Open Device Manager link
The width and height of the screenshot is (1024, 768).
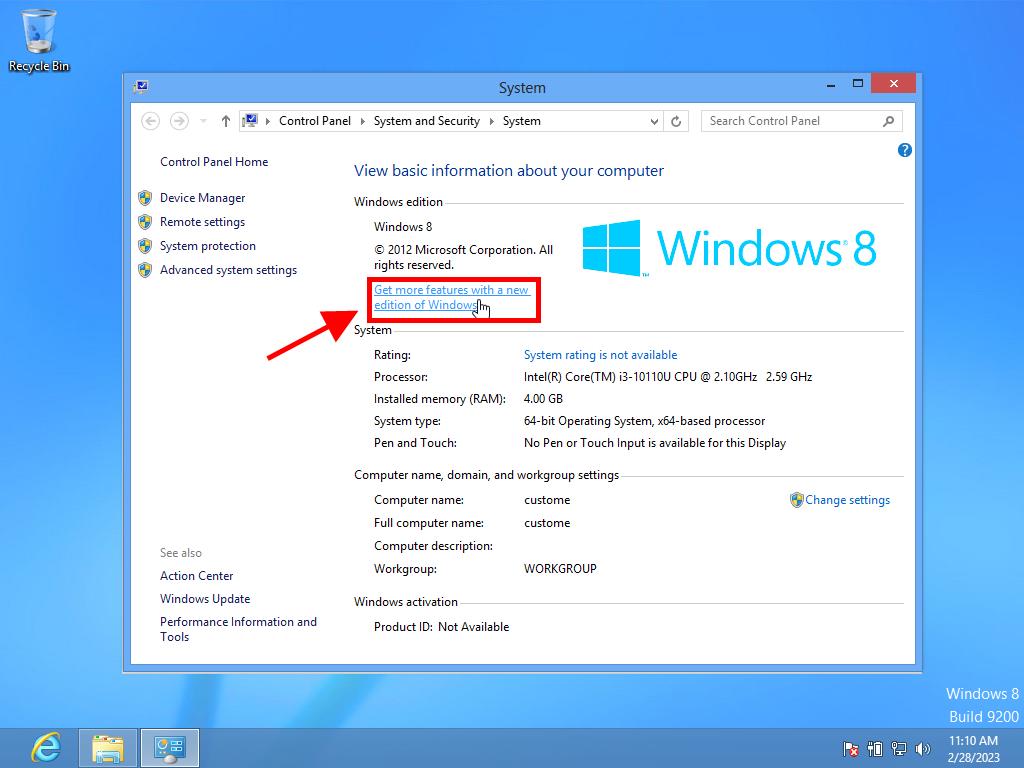click(202, 198)
